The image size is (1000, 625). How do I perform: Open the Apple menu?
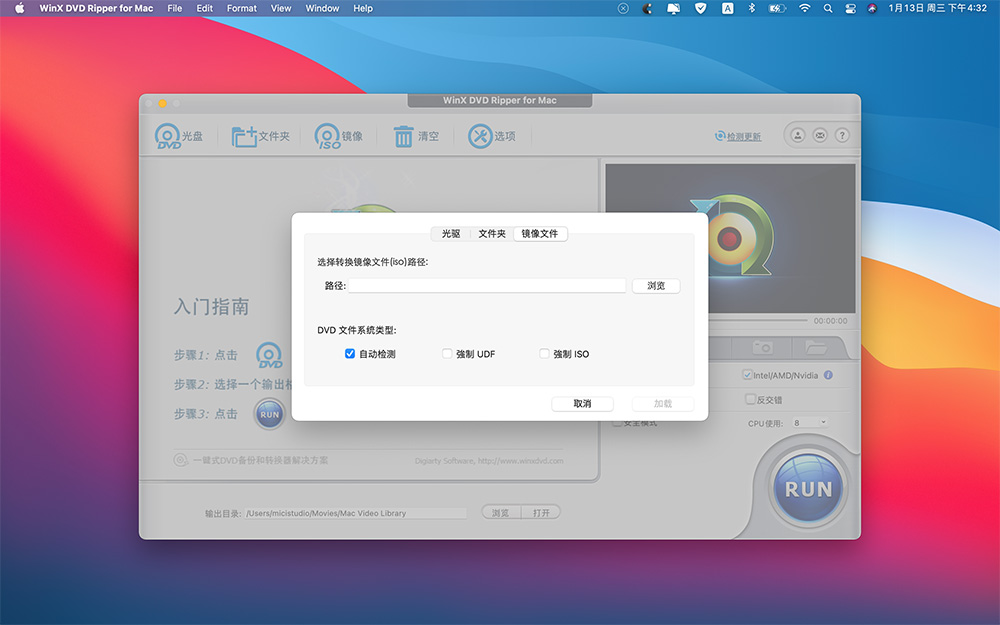point(19,8)
